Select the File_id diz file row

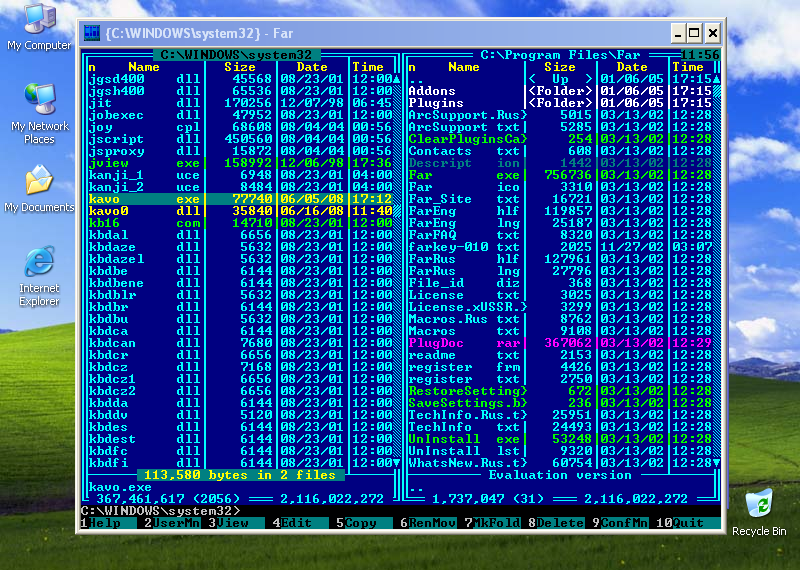[x=560, y=283]
